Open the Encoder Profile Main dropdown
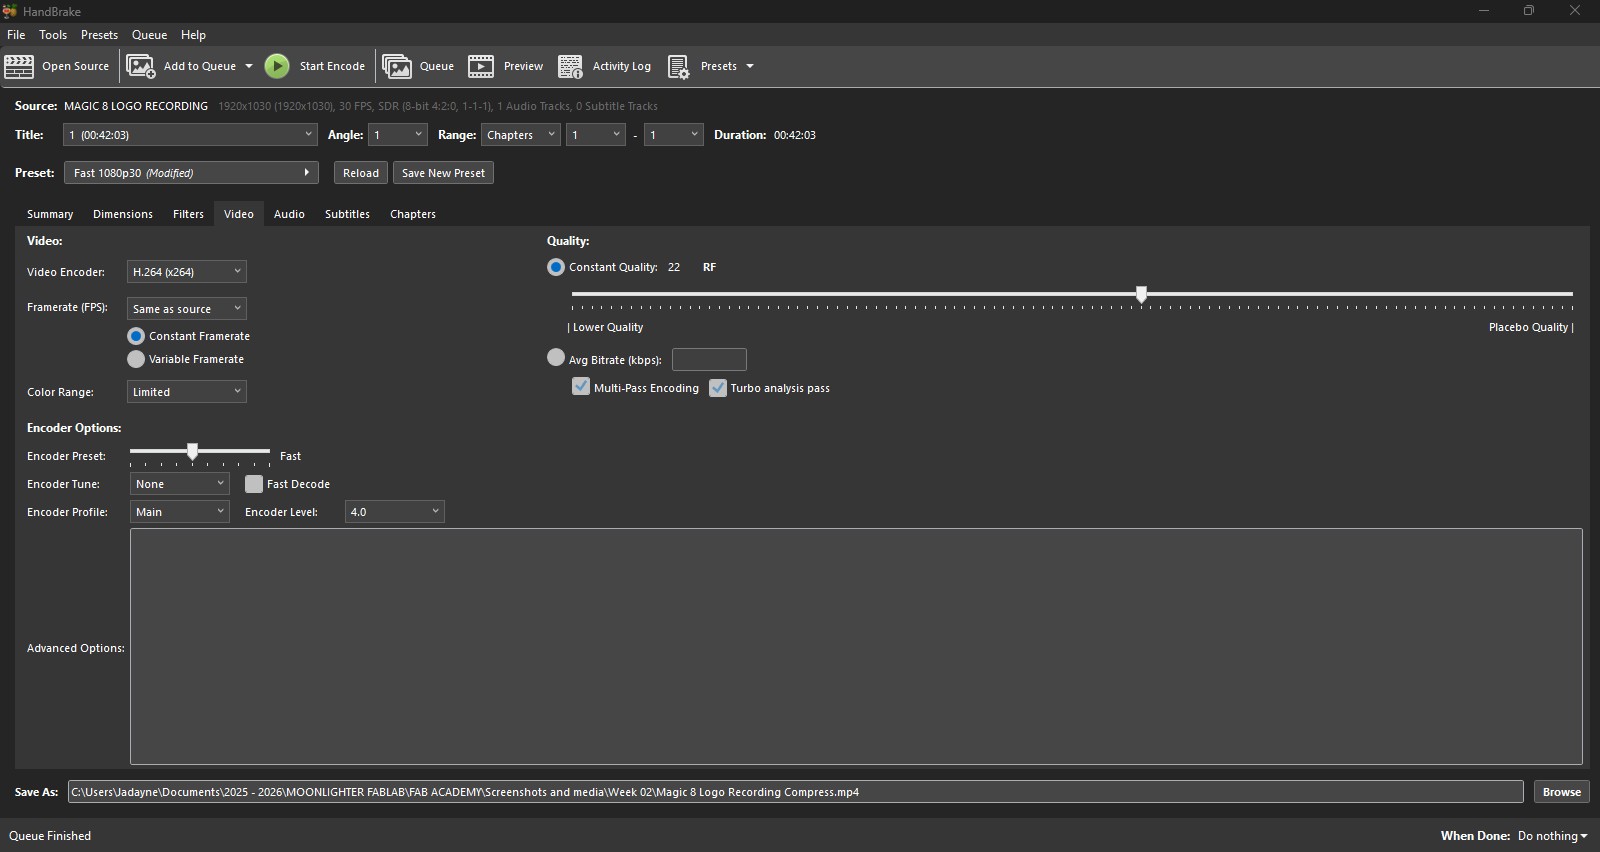Screen dimensions: 1600x852 coord(180,512)
